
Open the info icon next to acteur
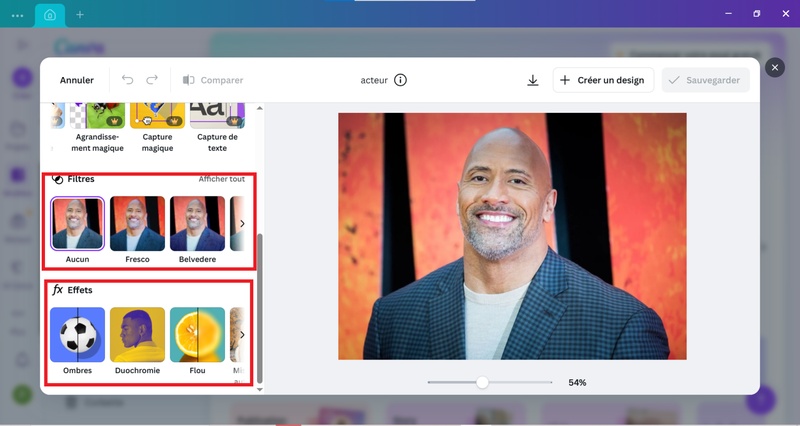[x=400, y=80]
